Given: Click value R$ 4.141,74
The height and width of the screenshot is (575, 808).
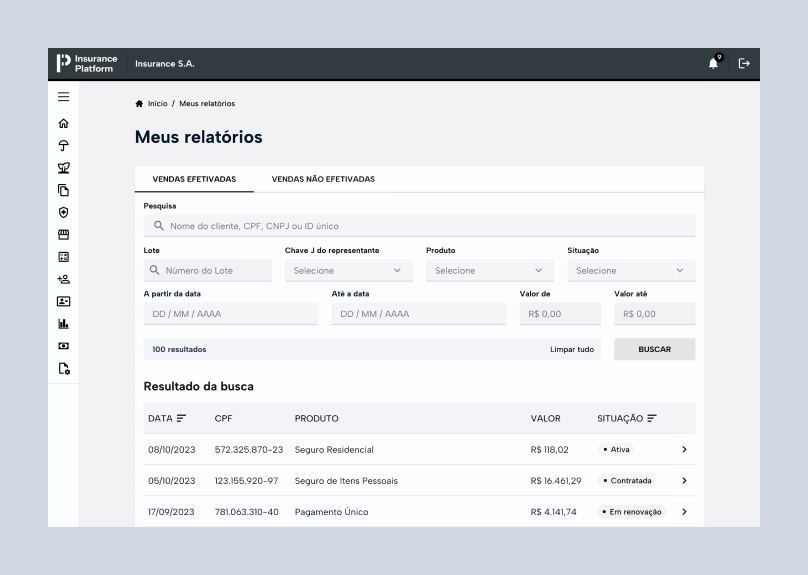Looking at the screenshot, I should (553, 512).
